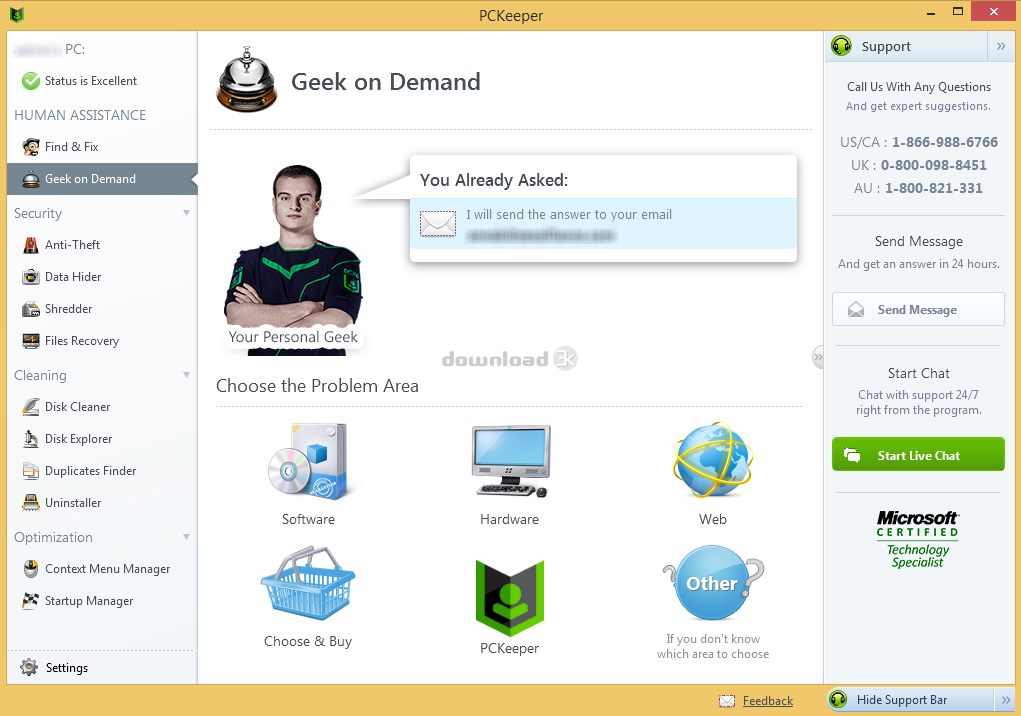Image resolution: width=1021 pixels, height=716 pixels.
Task: Click the HUMAN ASSISTANCE heading
Action: (x=80, y=115)
